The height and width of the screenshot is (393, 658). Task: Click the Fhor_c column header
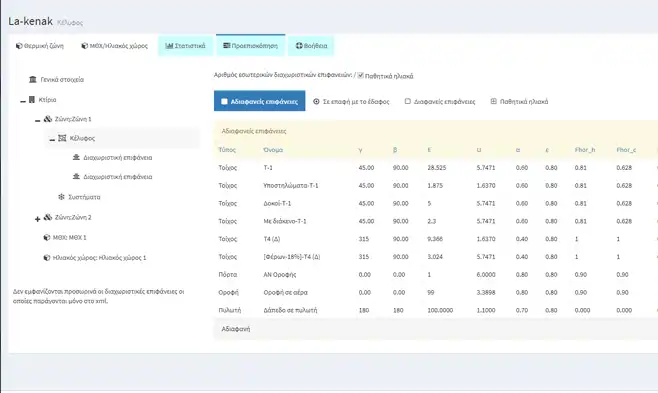pyautogui.click(x=626, y=150)
